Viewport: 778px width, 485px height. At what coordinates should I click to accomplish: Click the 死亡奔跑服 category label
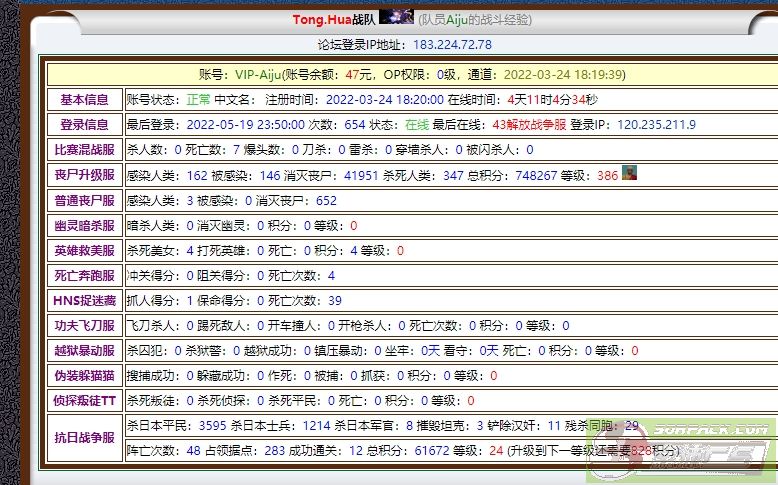pos(84,275)
